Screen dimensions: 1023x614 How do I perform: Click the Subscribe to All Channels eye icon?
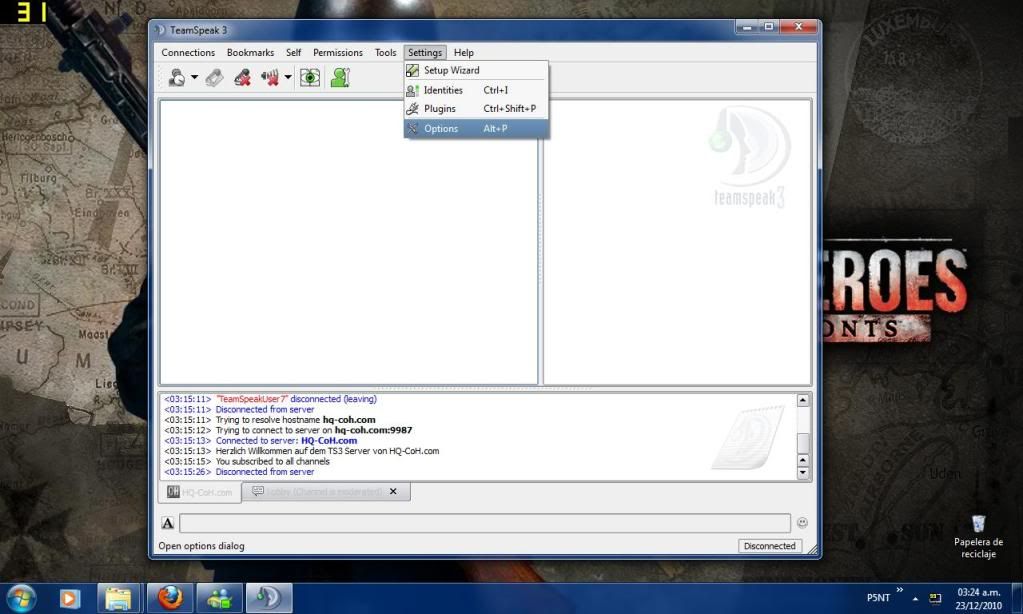[x=310, y=78]
